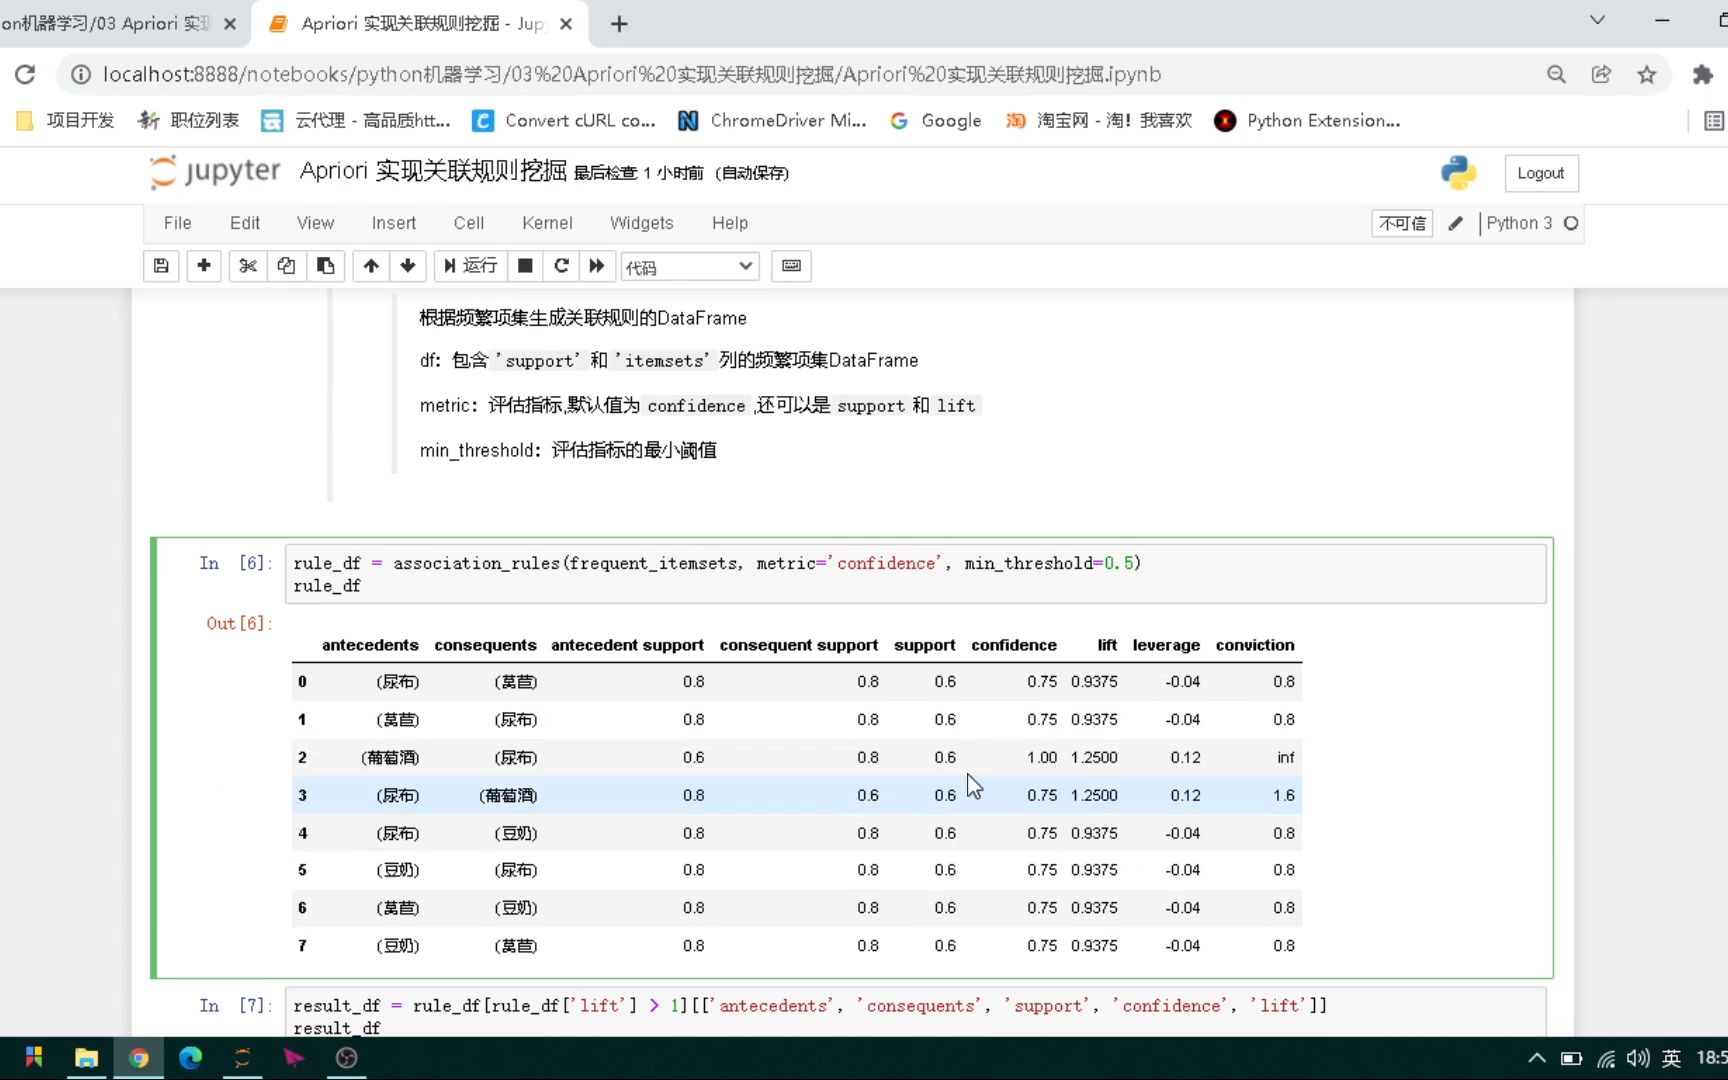
Task: Interrupt the kernel with the stop icon
Action: tap(524, 266)
